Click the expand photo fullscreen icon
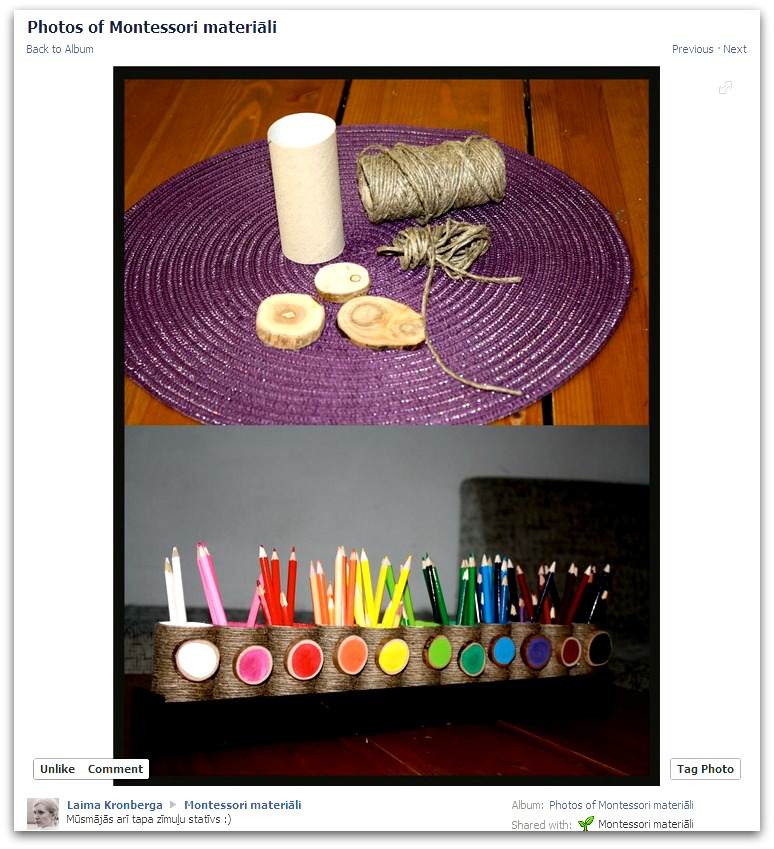Image resolution: width=774 pixels, height=849 pixels. tap(725, 88)
